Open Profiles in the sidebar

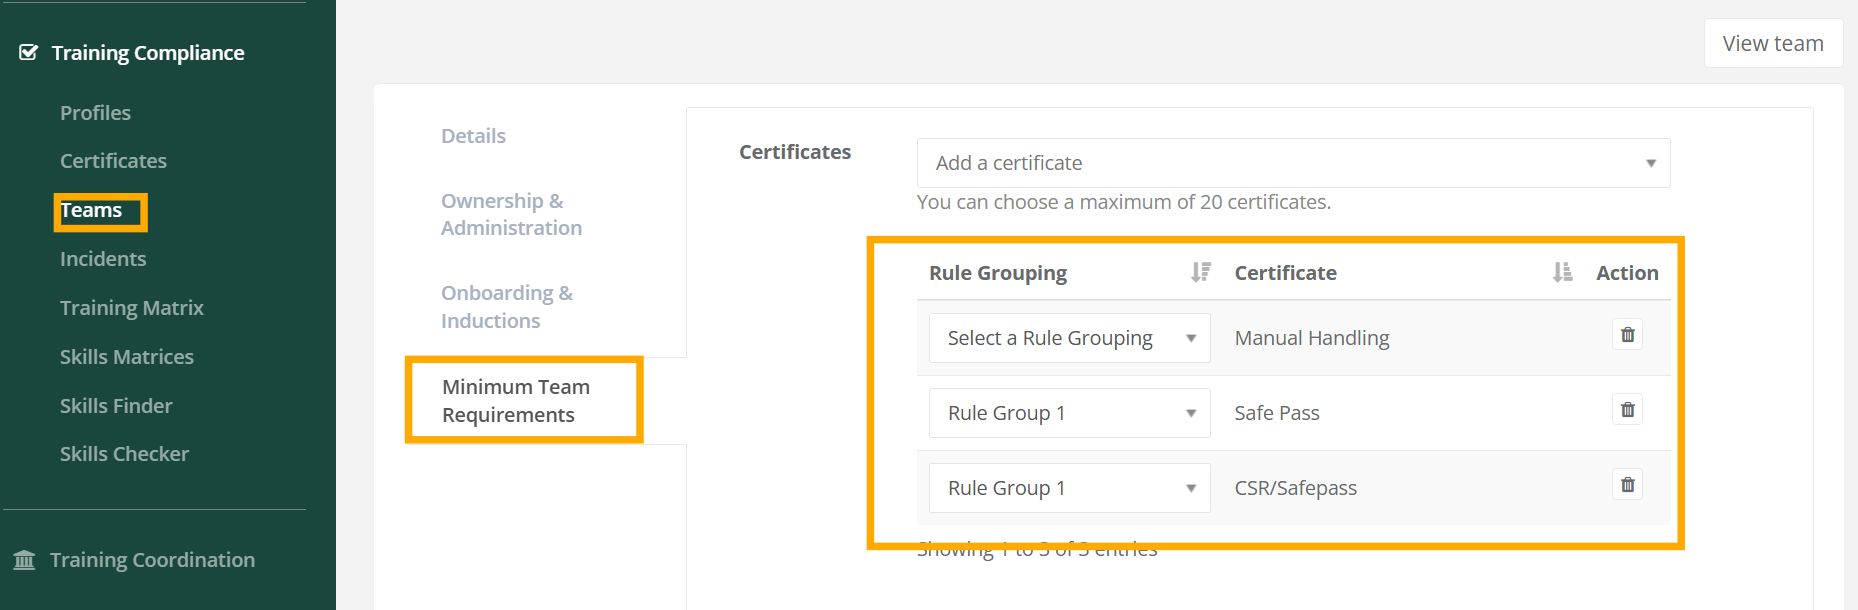point(95,113)
